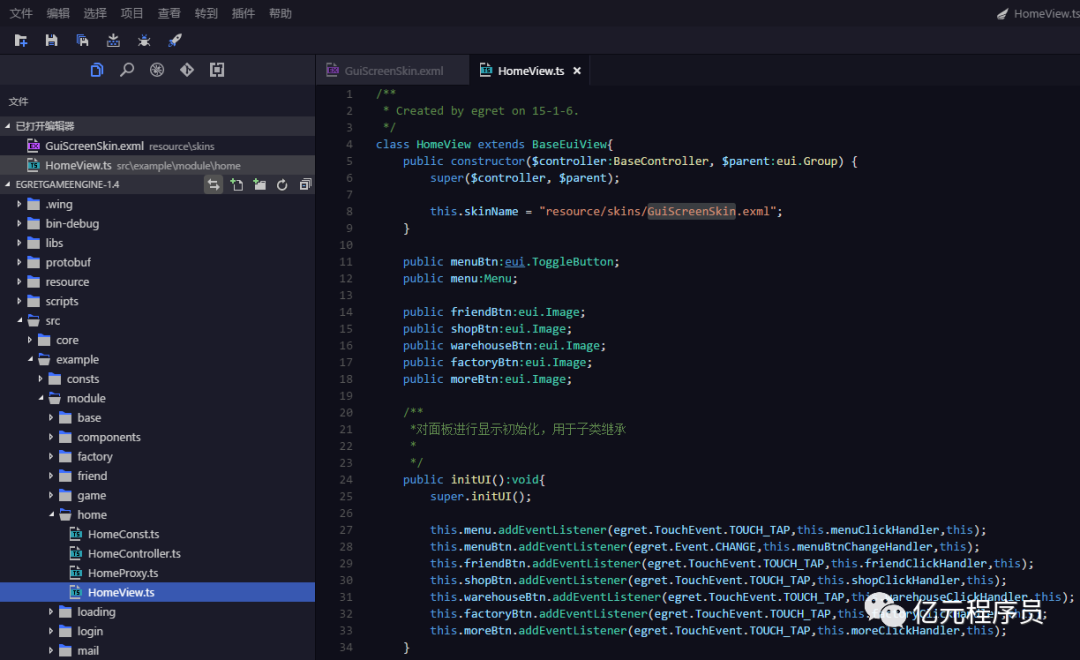This screenshot has width=1080, height=660.
Task: Refresh the project file tree
Action: [282, 185]
